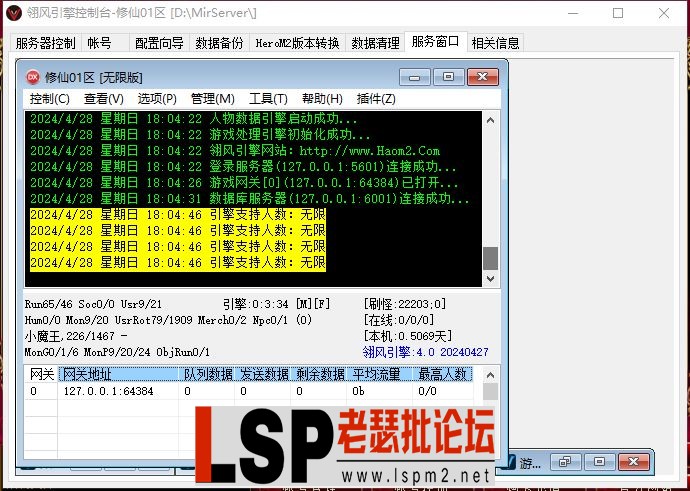The image size is (690, 491).
Task: Click the 剩余数据 column header
Action: [320, 374]
